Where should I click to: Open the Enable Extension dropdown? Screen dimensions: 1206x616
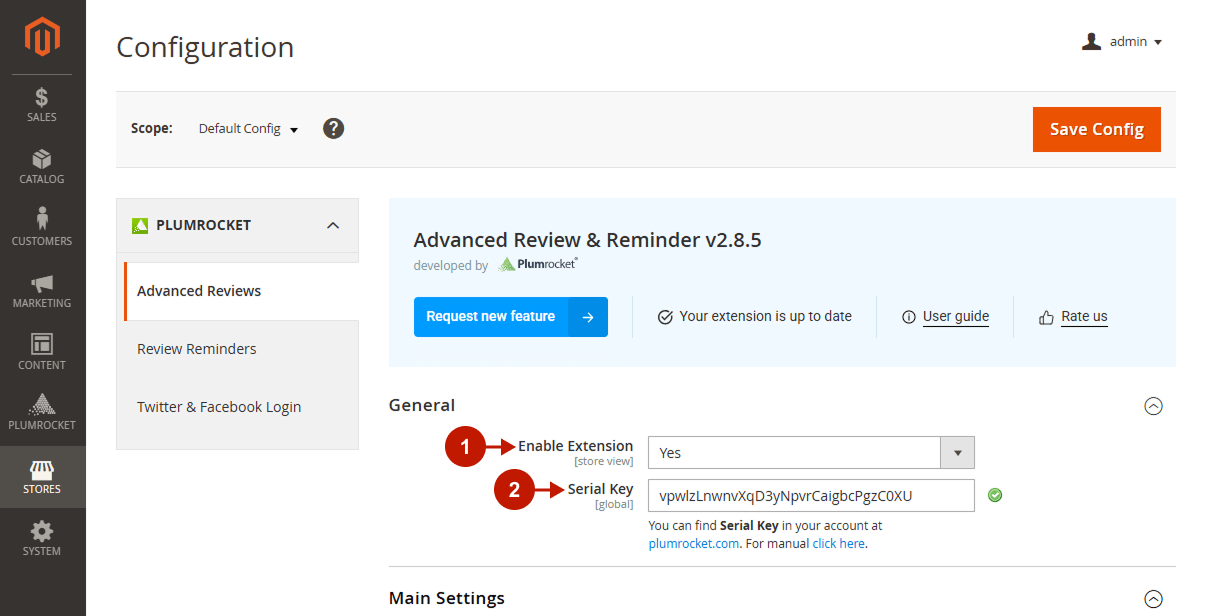811,453
